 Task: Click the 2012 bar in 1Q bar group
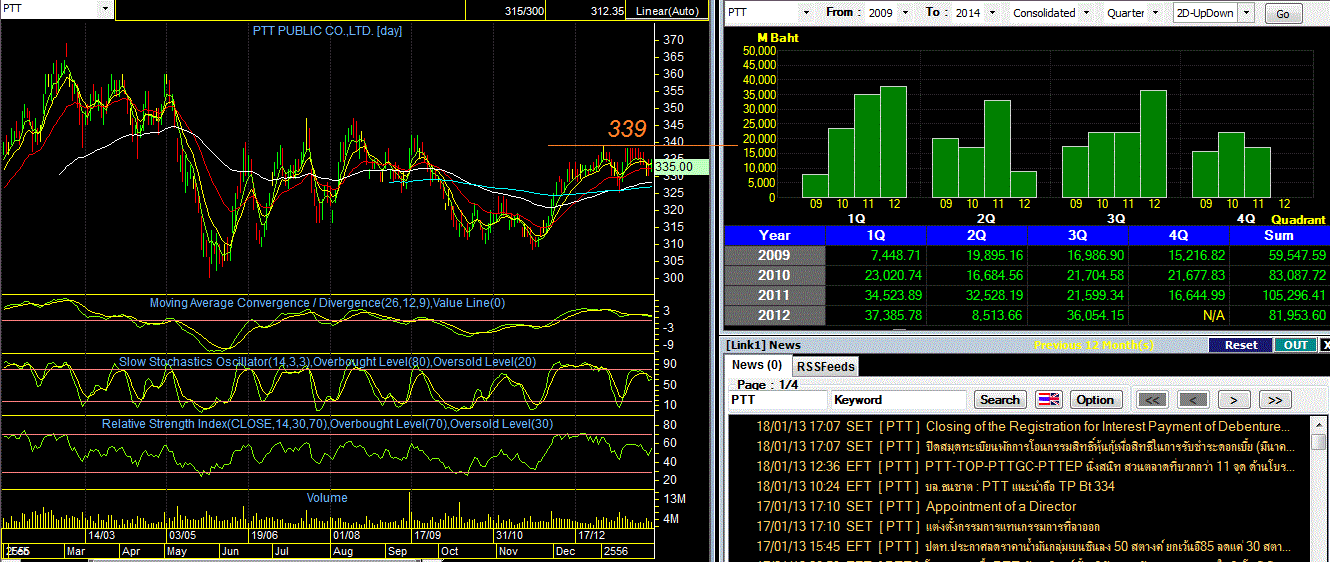[892, 142]
